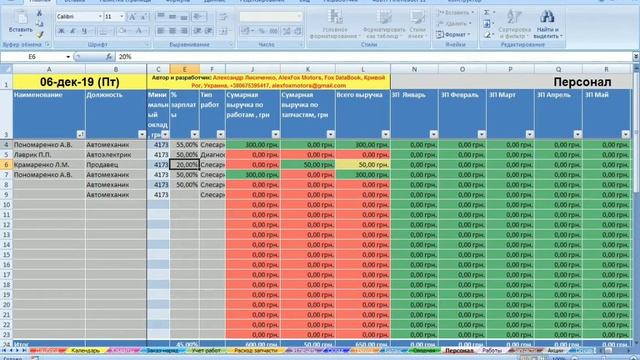Open the text orientation tool

pyautogui.click(x=199, y=16)
